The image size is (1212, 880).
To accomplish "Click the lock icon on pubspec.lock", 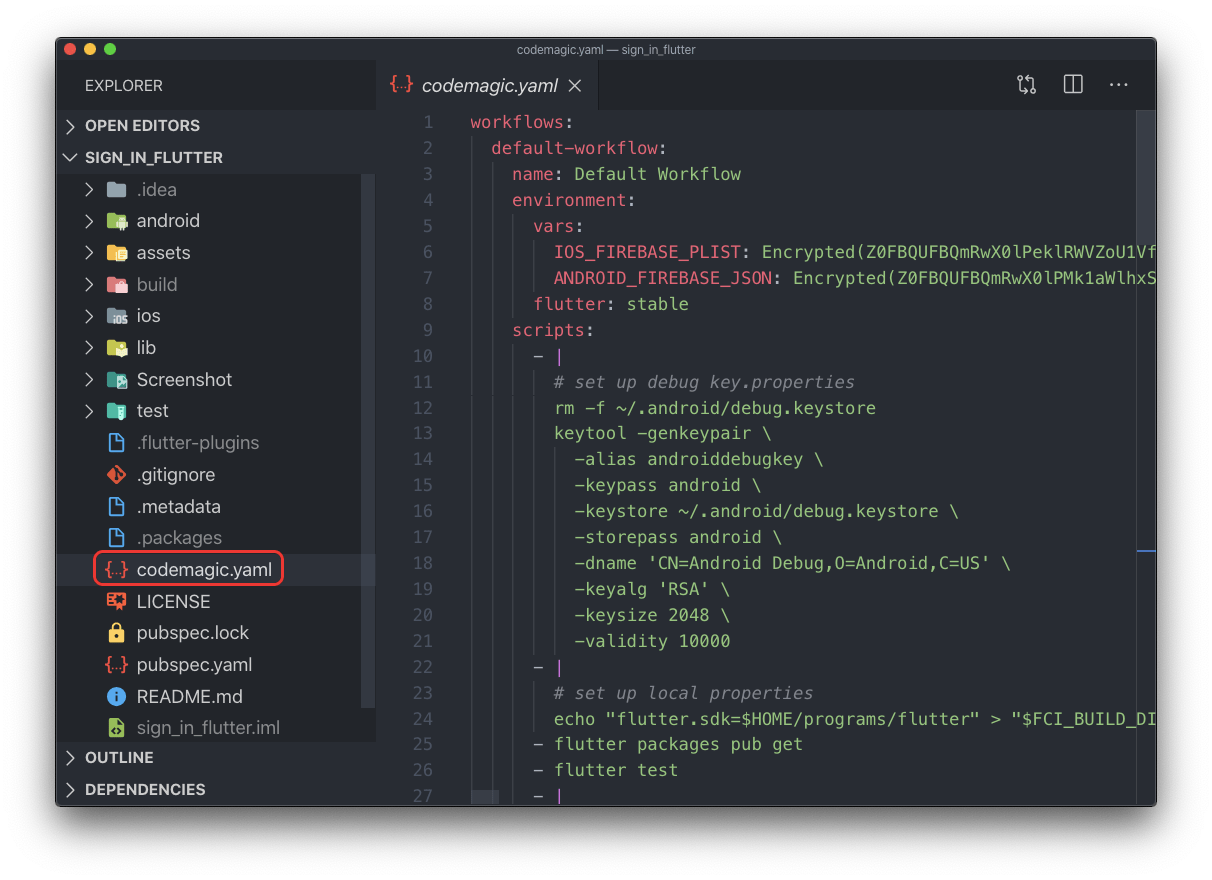I will click(115, 632).
